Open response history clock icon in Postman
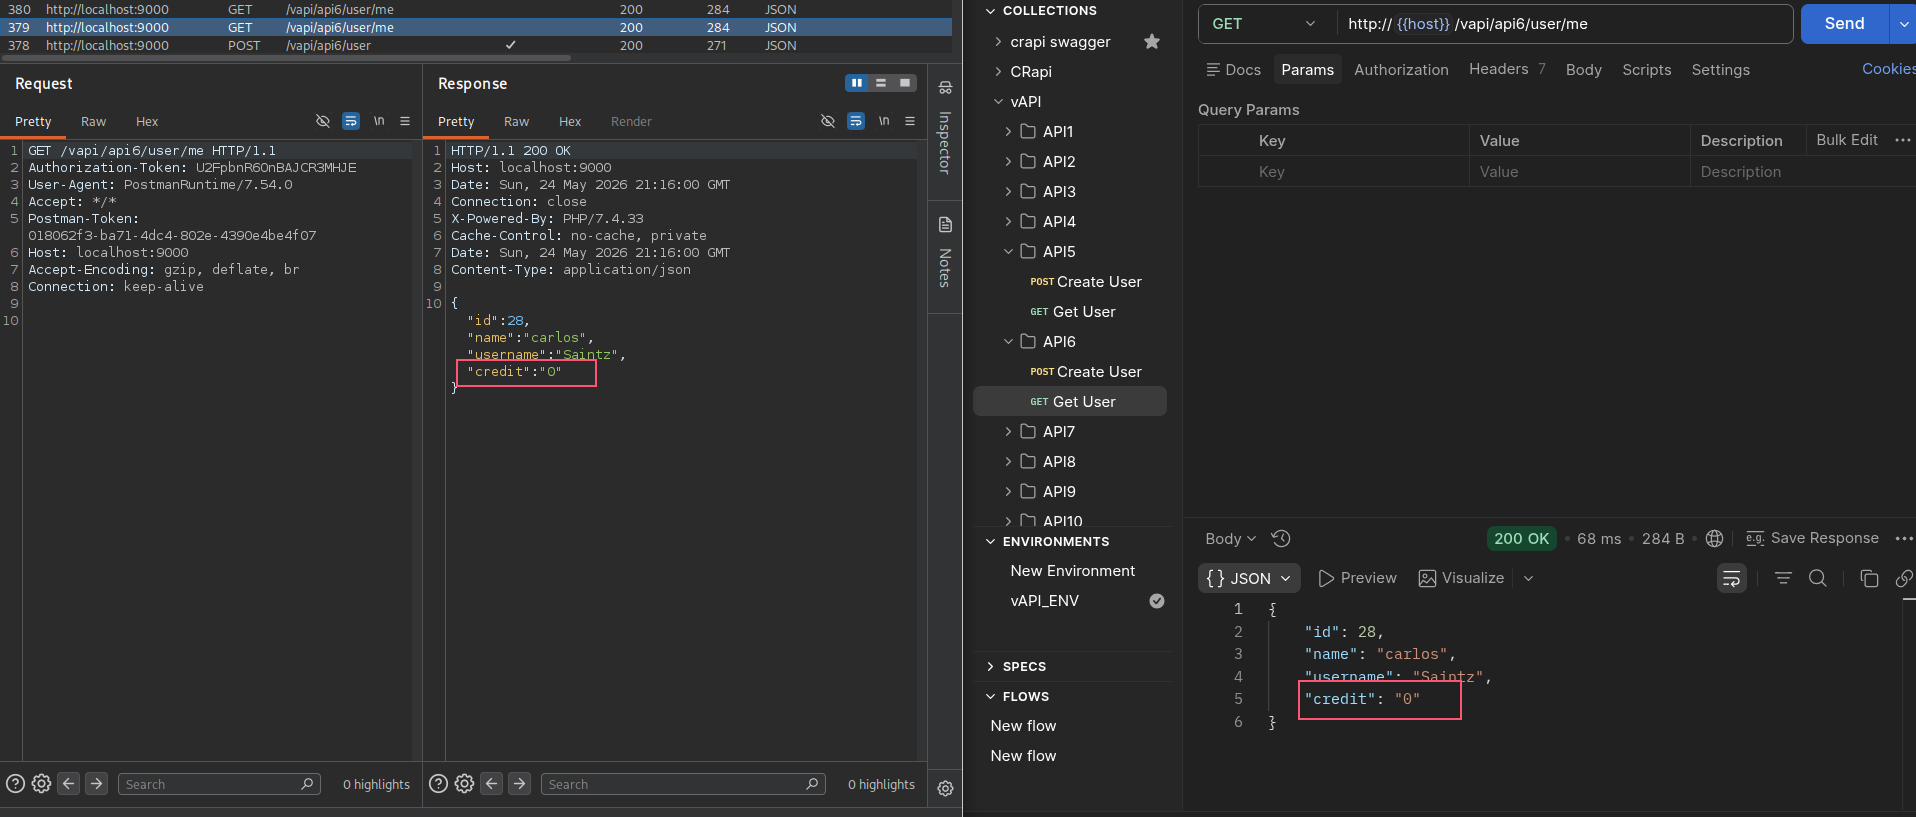Screen dimensions: 1916x817 pos(1281,539)
